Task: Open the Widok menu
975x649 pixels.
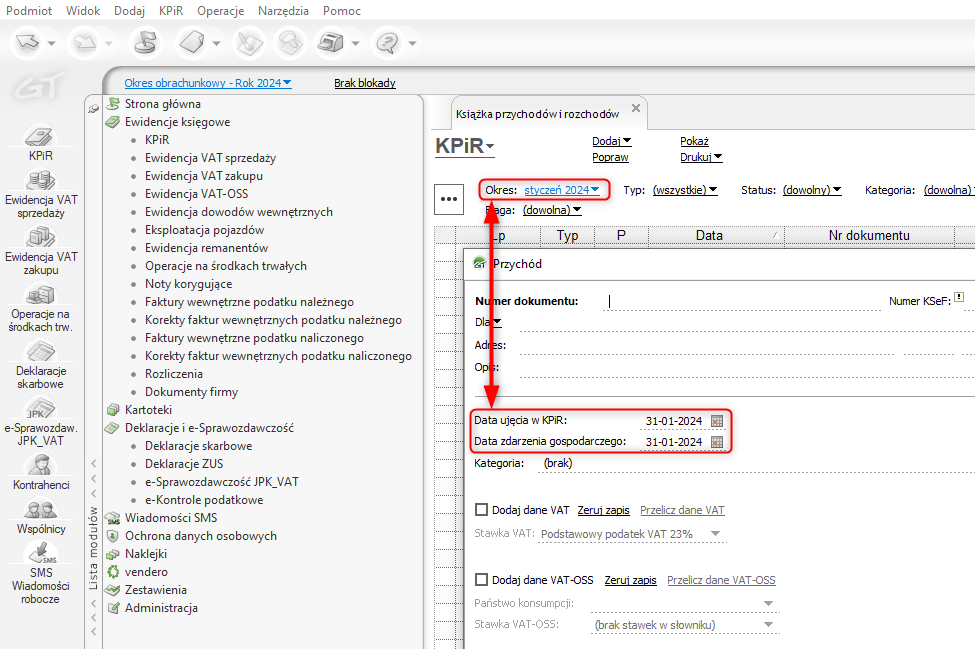Action: 83,11
